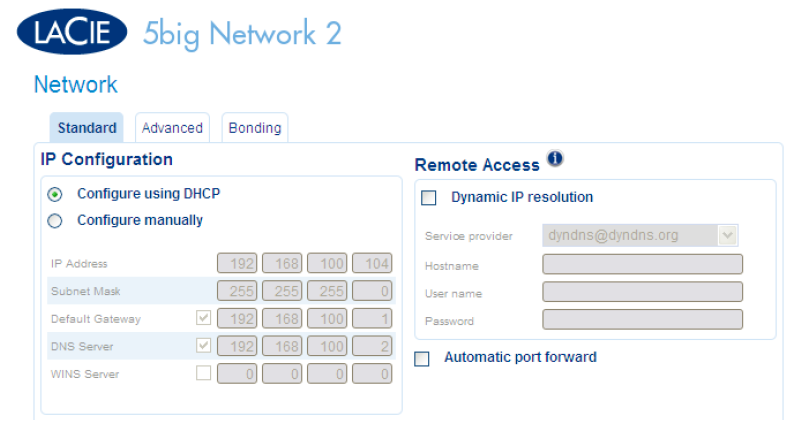Select Configure manually radio button
The height and width of the screenshot is (439, 789).
55,221
